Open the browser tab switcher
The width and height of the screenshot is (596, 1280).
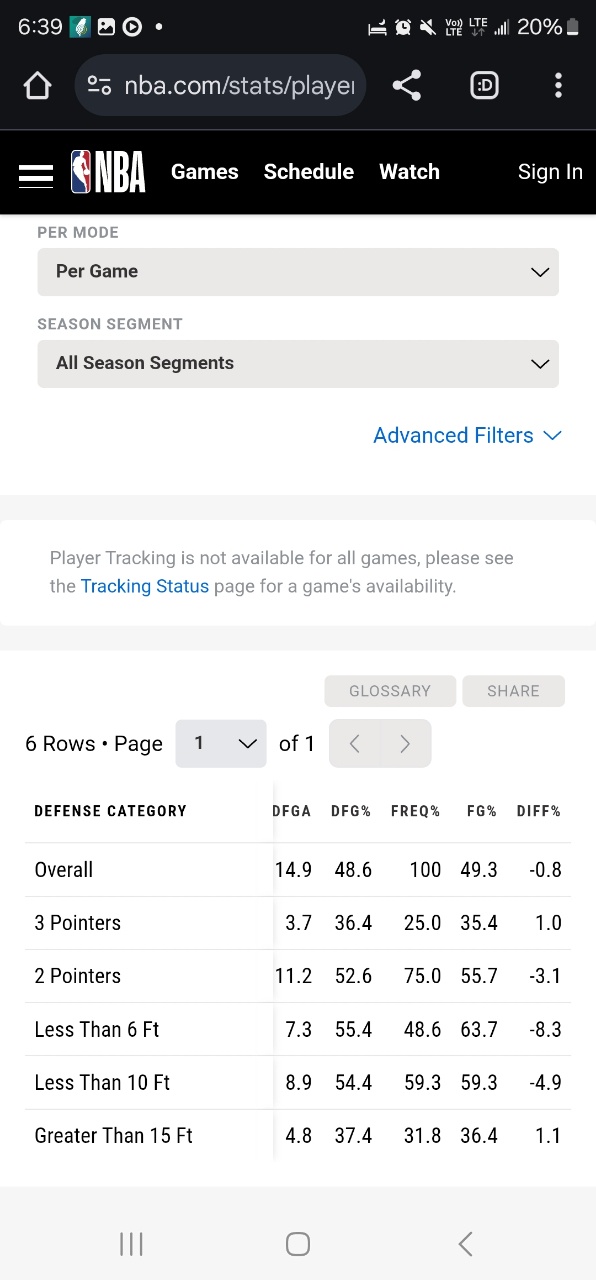point(484,86)
